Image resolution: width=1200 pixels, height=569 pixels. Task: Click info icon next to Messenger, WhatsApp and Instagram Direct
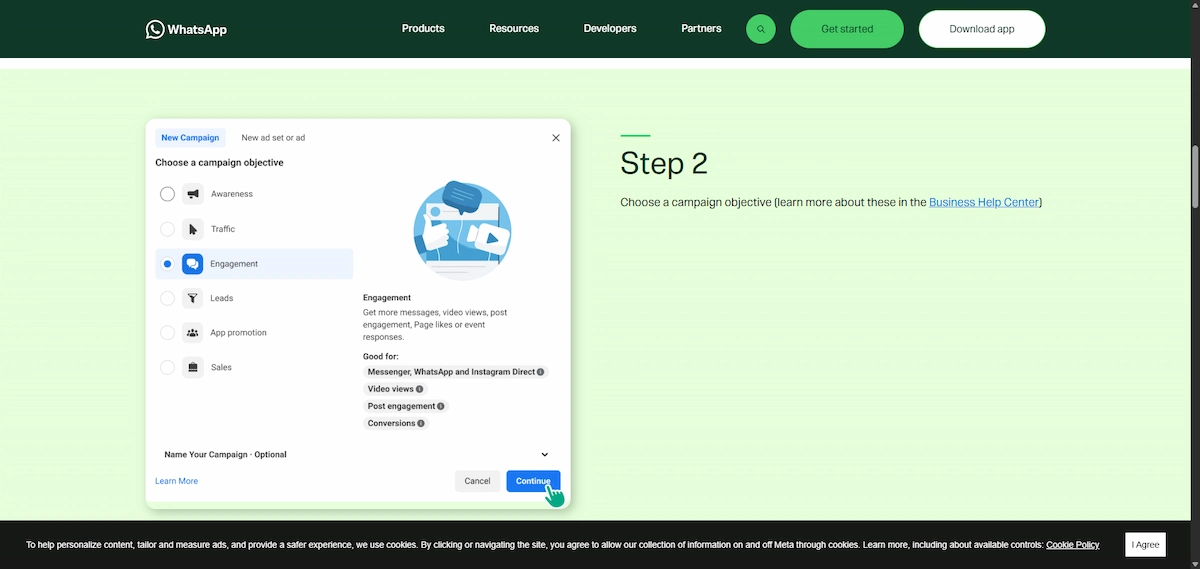click(540, 372)
